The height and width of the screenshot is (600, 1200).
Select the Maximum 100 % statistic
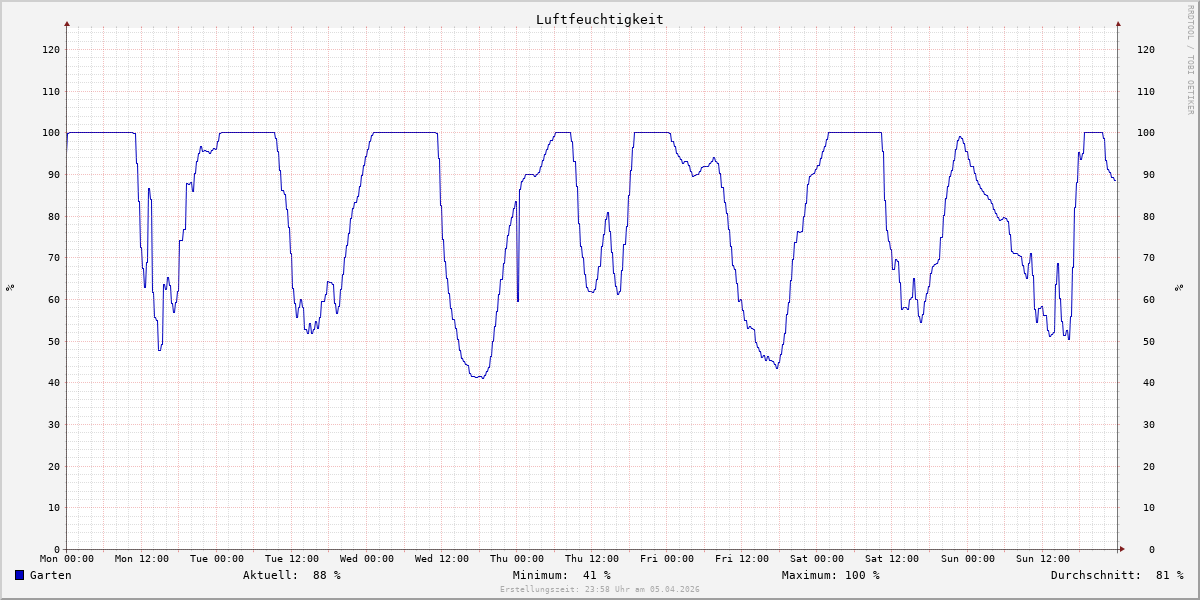[x=830, y=575]
